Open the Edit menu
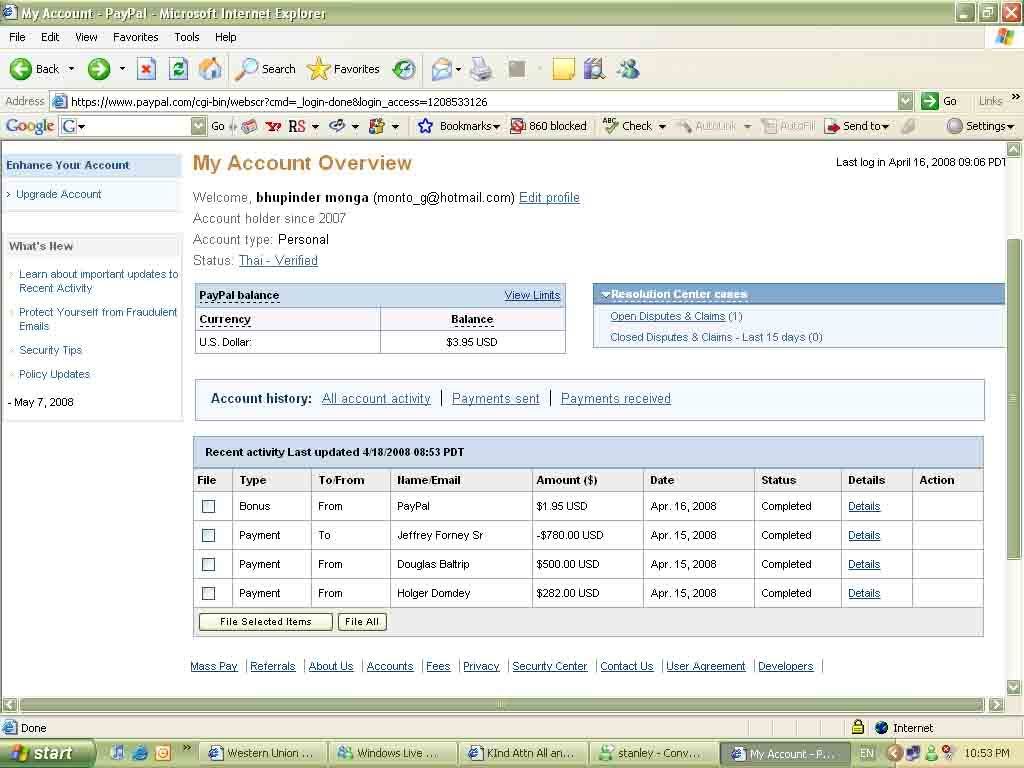 coord(50,37)
